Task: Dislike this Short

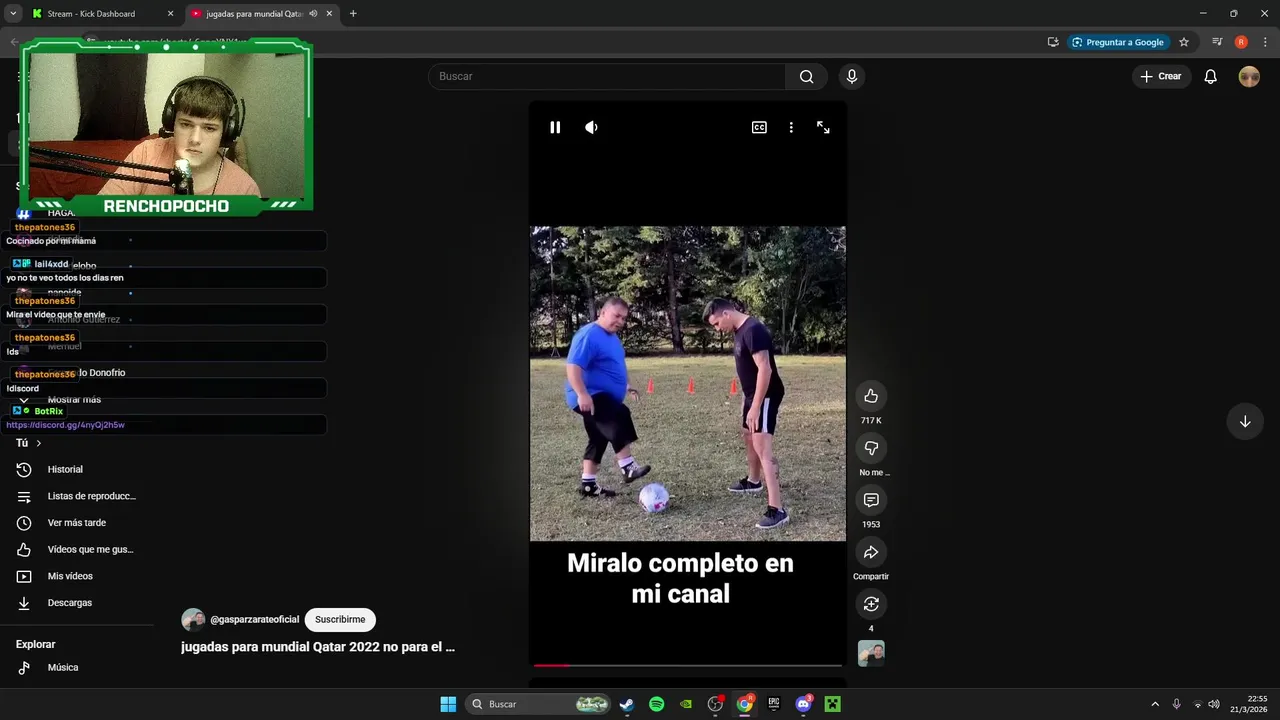Action: (x=871, y=448)
